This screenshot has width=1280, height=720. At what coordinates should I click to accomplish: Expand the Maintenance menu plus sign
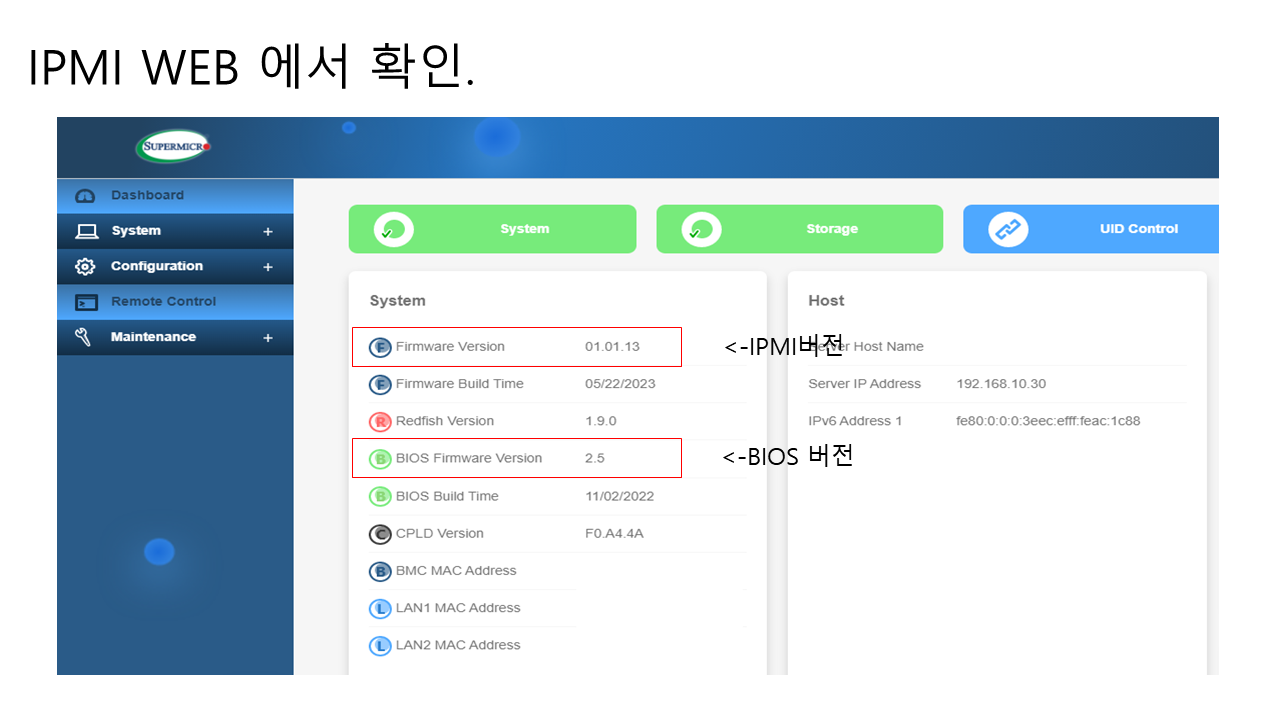[267, 338]
